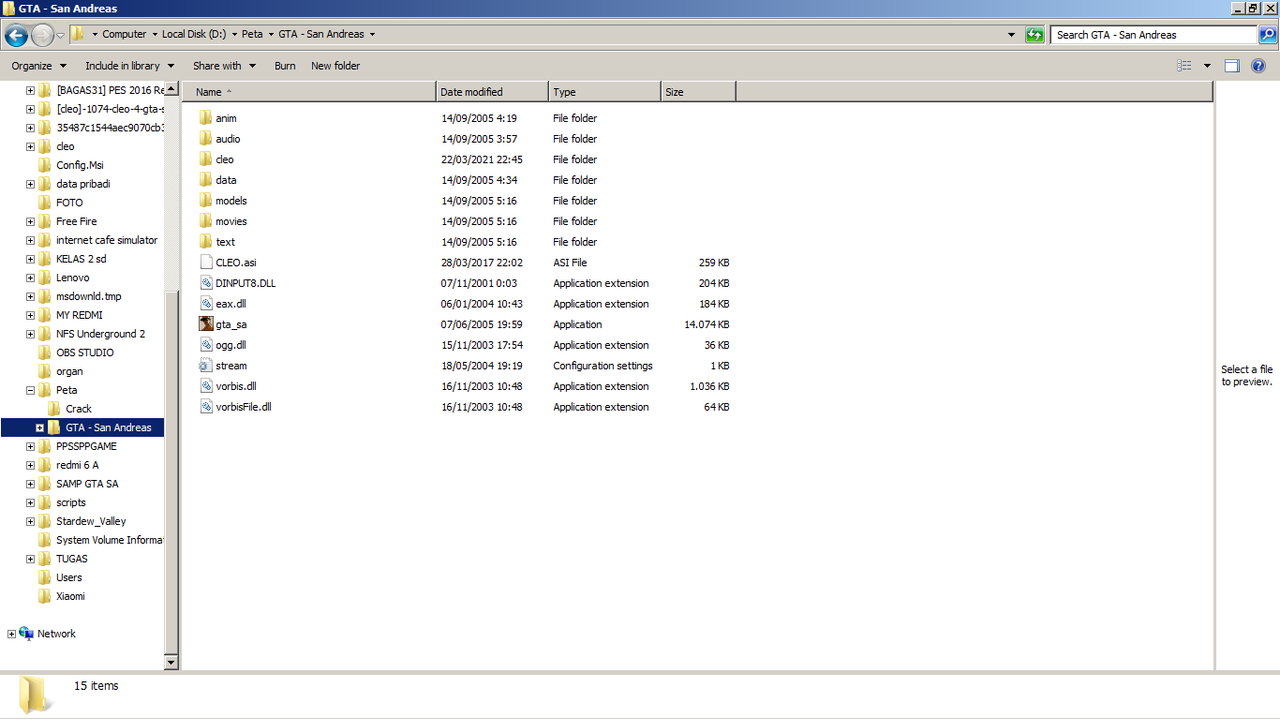Click the search magnifier icon
Viewport: 1280px width, 720px height.
1267,35
